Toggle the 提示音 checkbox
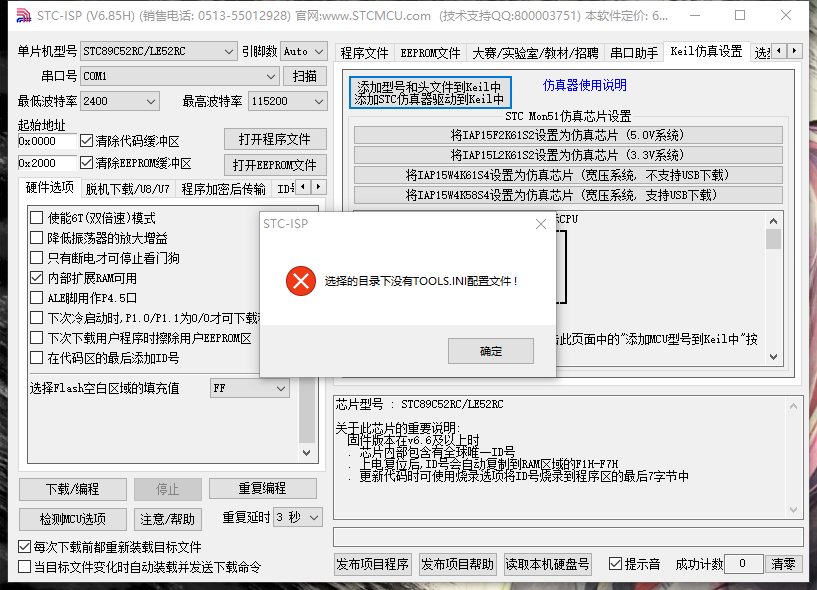The image size is (817, 590). pos(615,564)
